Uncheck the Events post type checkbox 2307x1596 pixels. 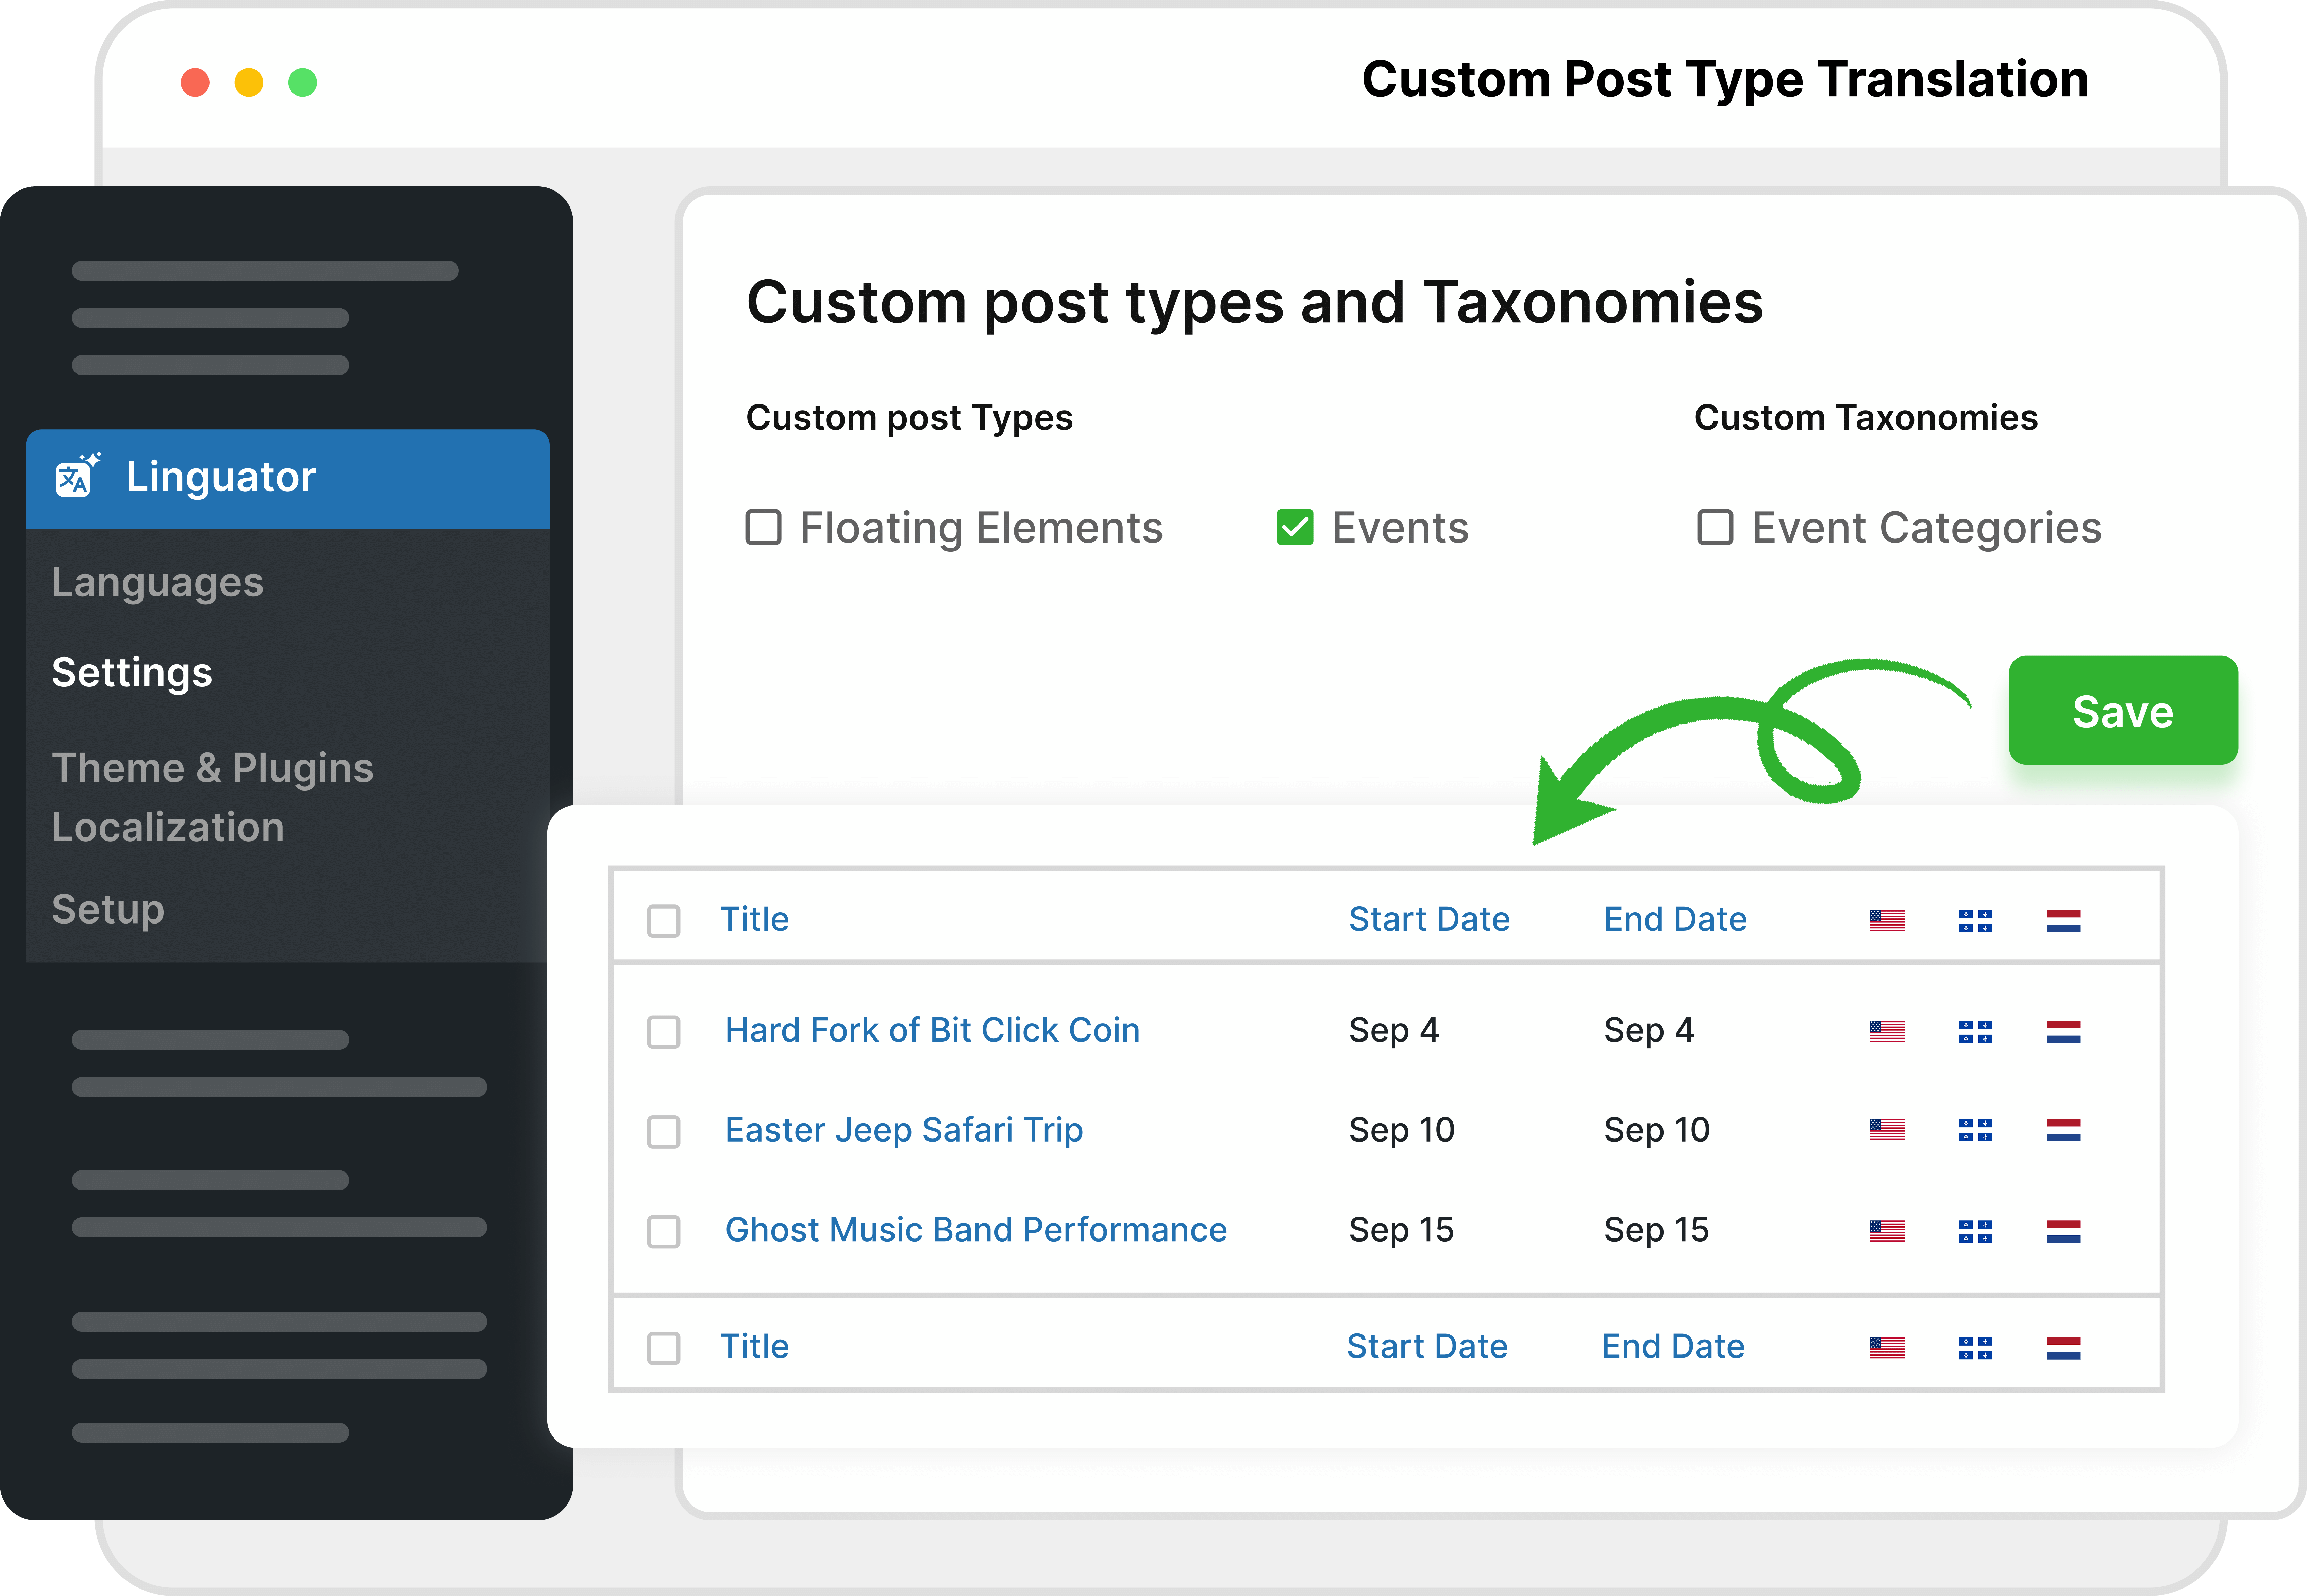click(x=1295, y=527)
